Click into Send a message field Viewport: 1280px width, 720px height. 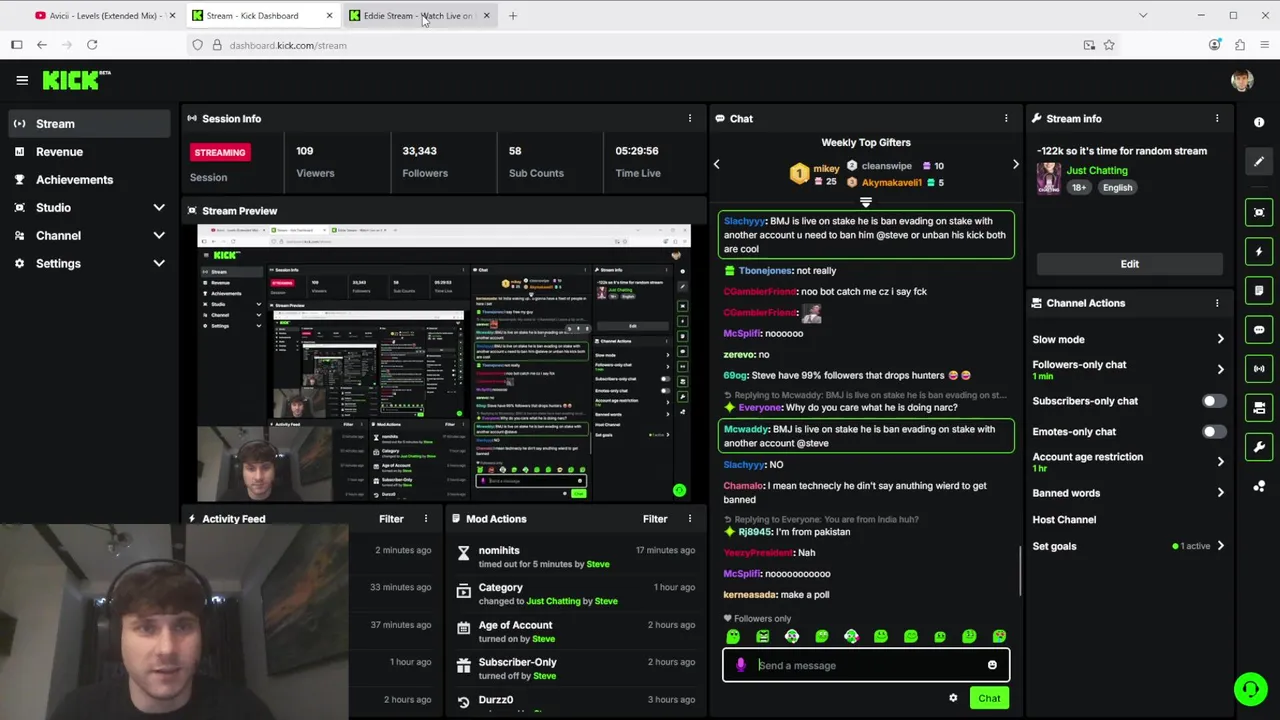pos(866,665)
